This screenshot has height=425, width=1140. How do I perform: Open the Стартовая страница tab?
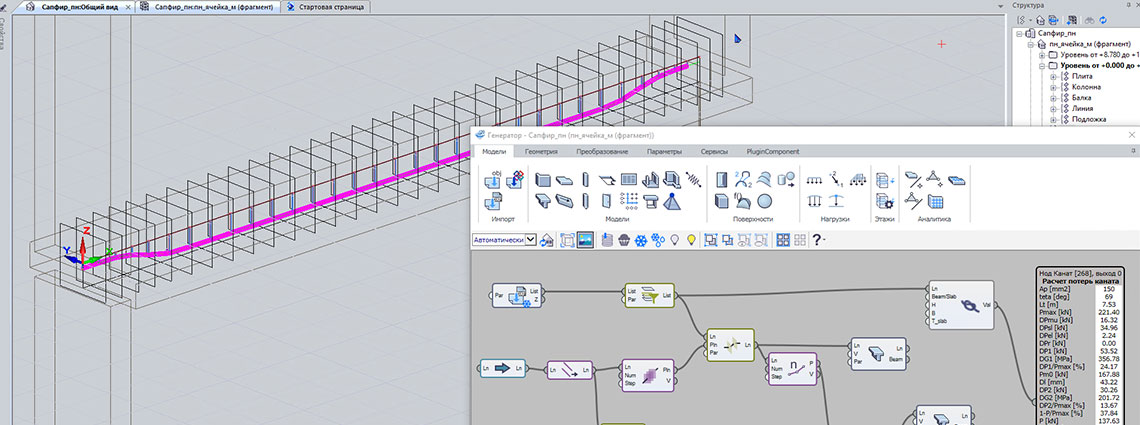click(x=326, y=7)
